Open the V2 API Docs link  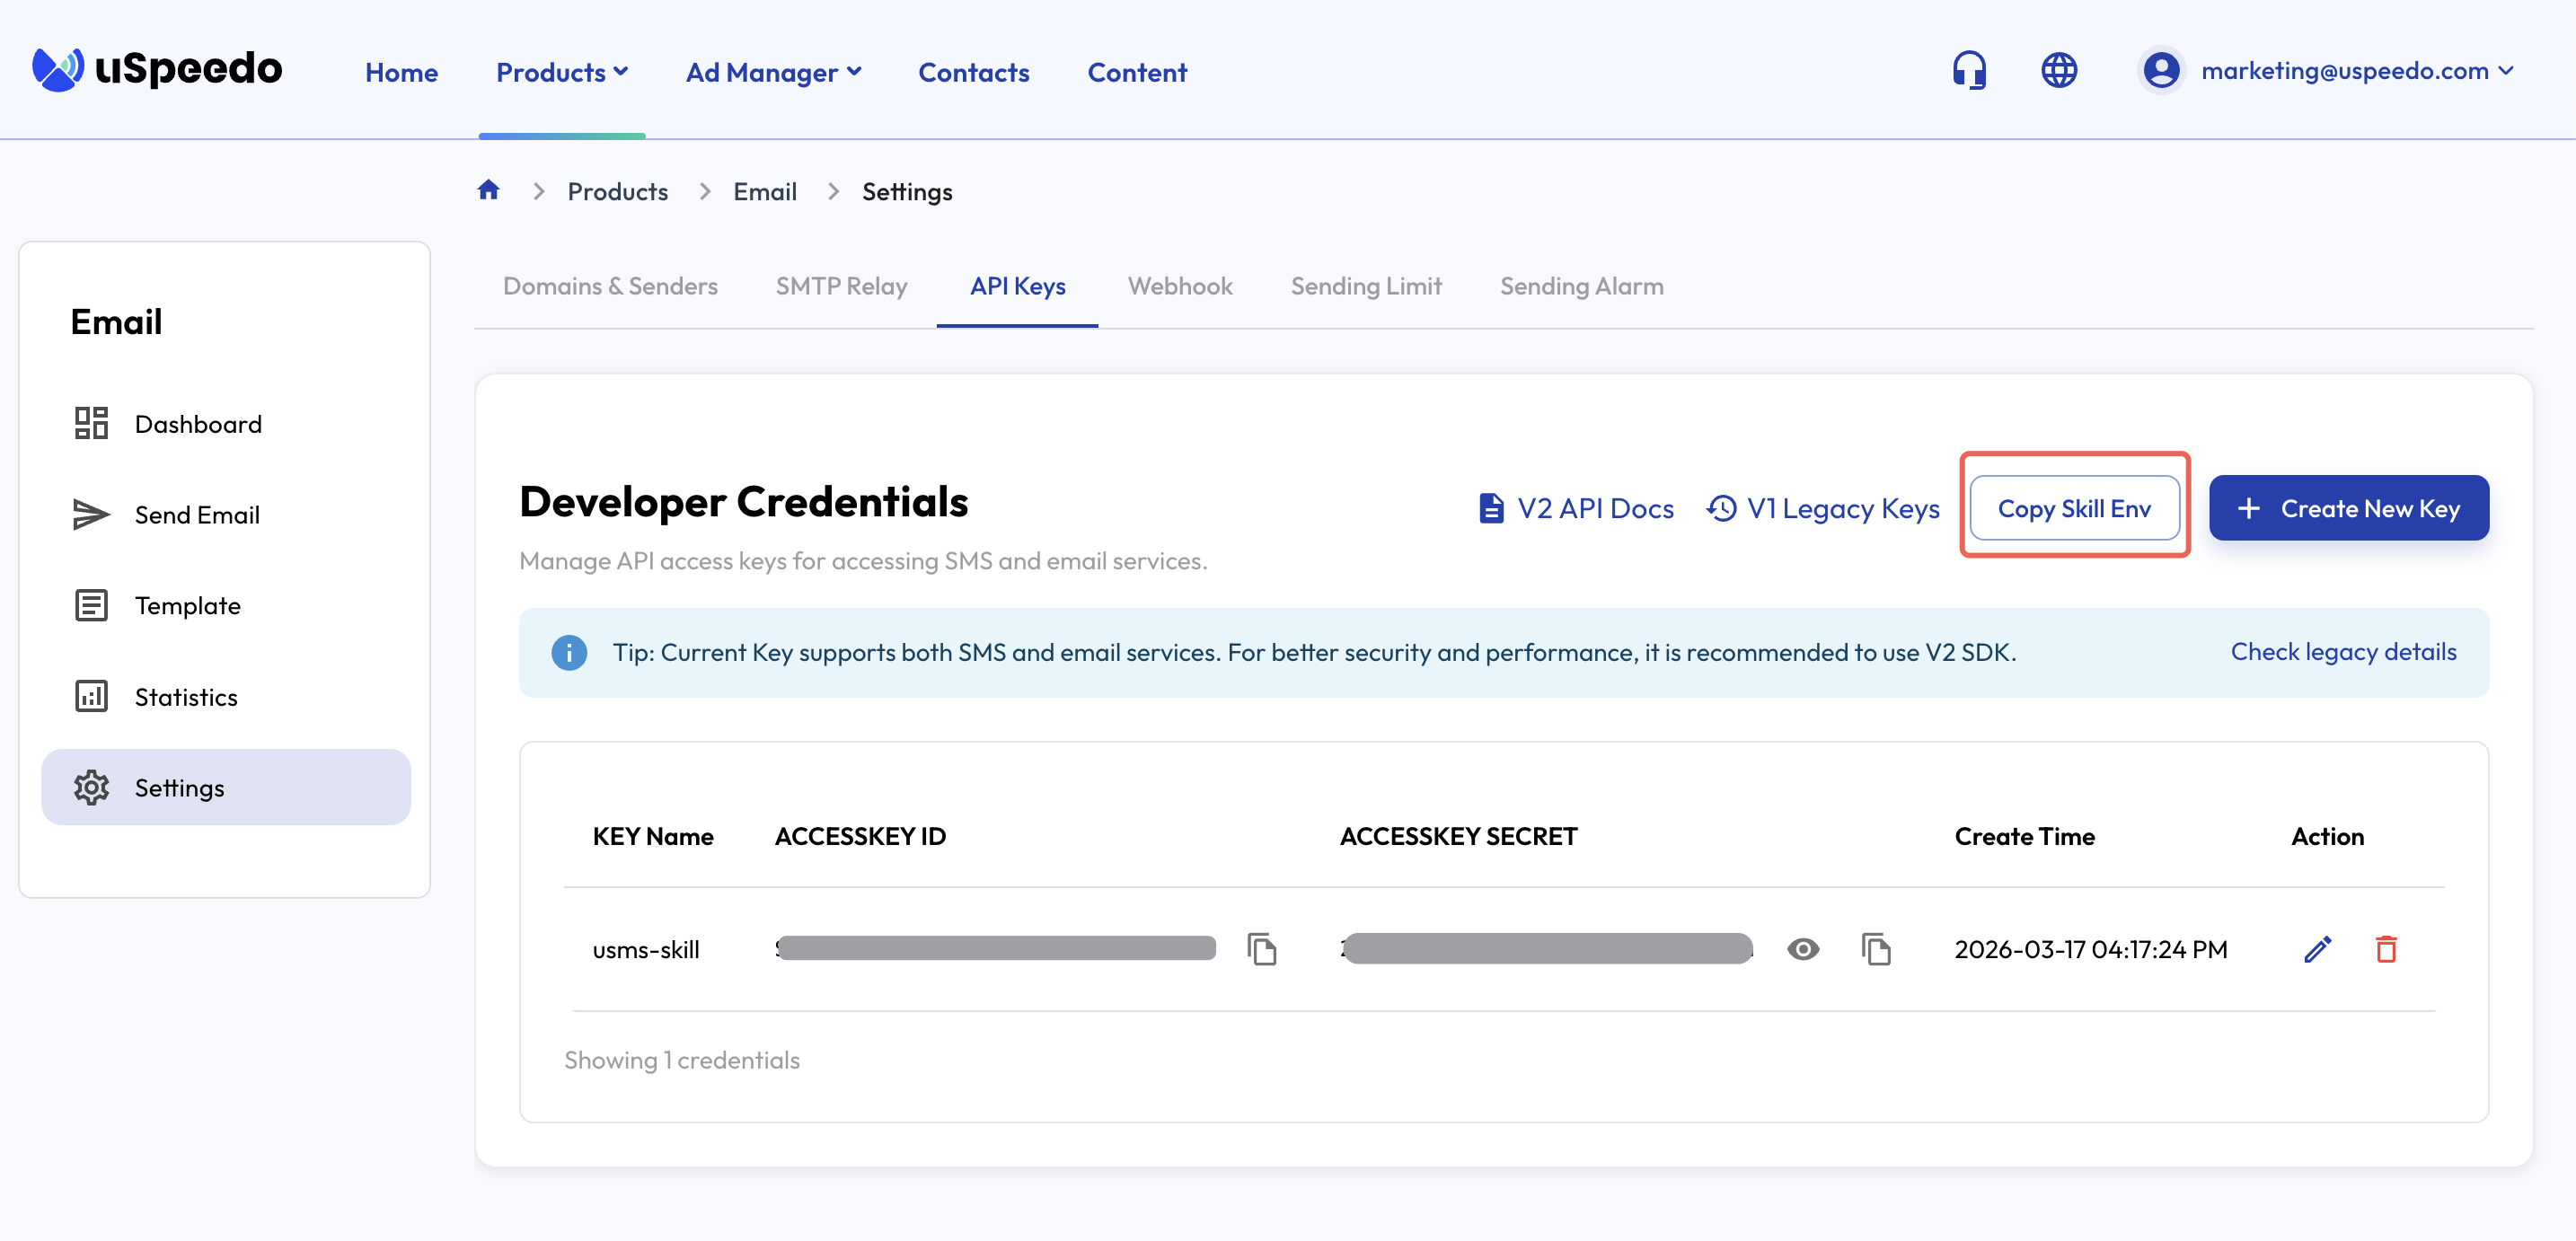(x=1576, y=508)
